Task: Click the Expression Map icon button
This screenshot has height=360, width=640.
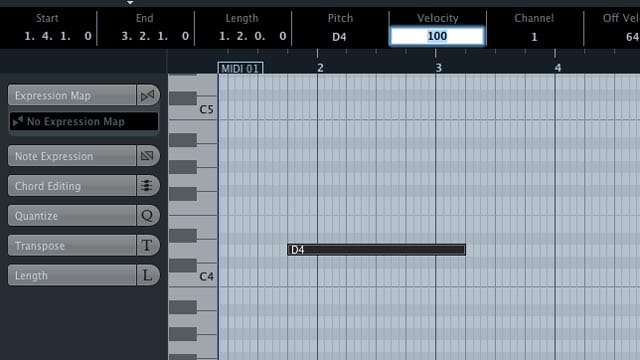Action: pos(148,96)
